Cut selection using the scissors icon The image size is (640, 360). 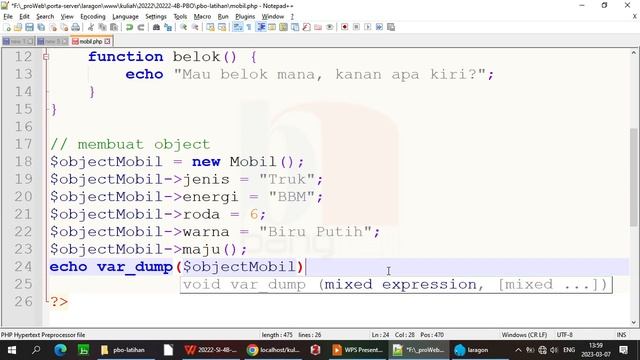coord(91,27)
